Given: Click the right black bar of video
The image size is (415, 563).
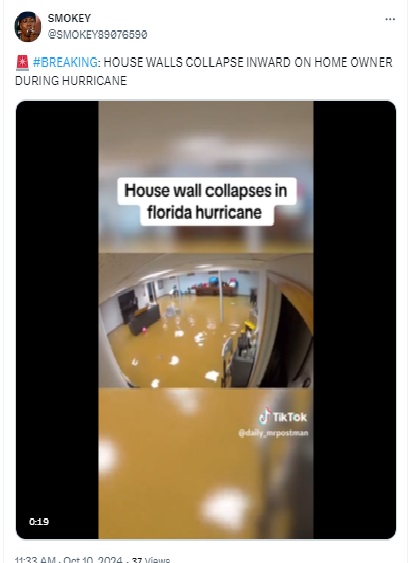Looking at the screenshot, I should [x=354, y=320].
